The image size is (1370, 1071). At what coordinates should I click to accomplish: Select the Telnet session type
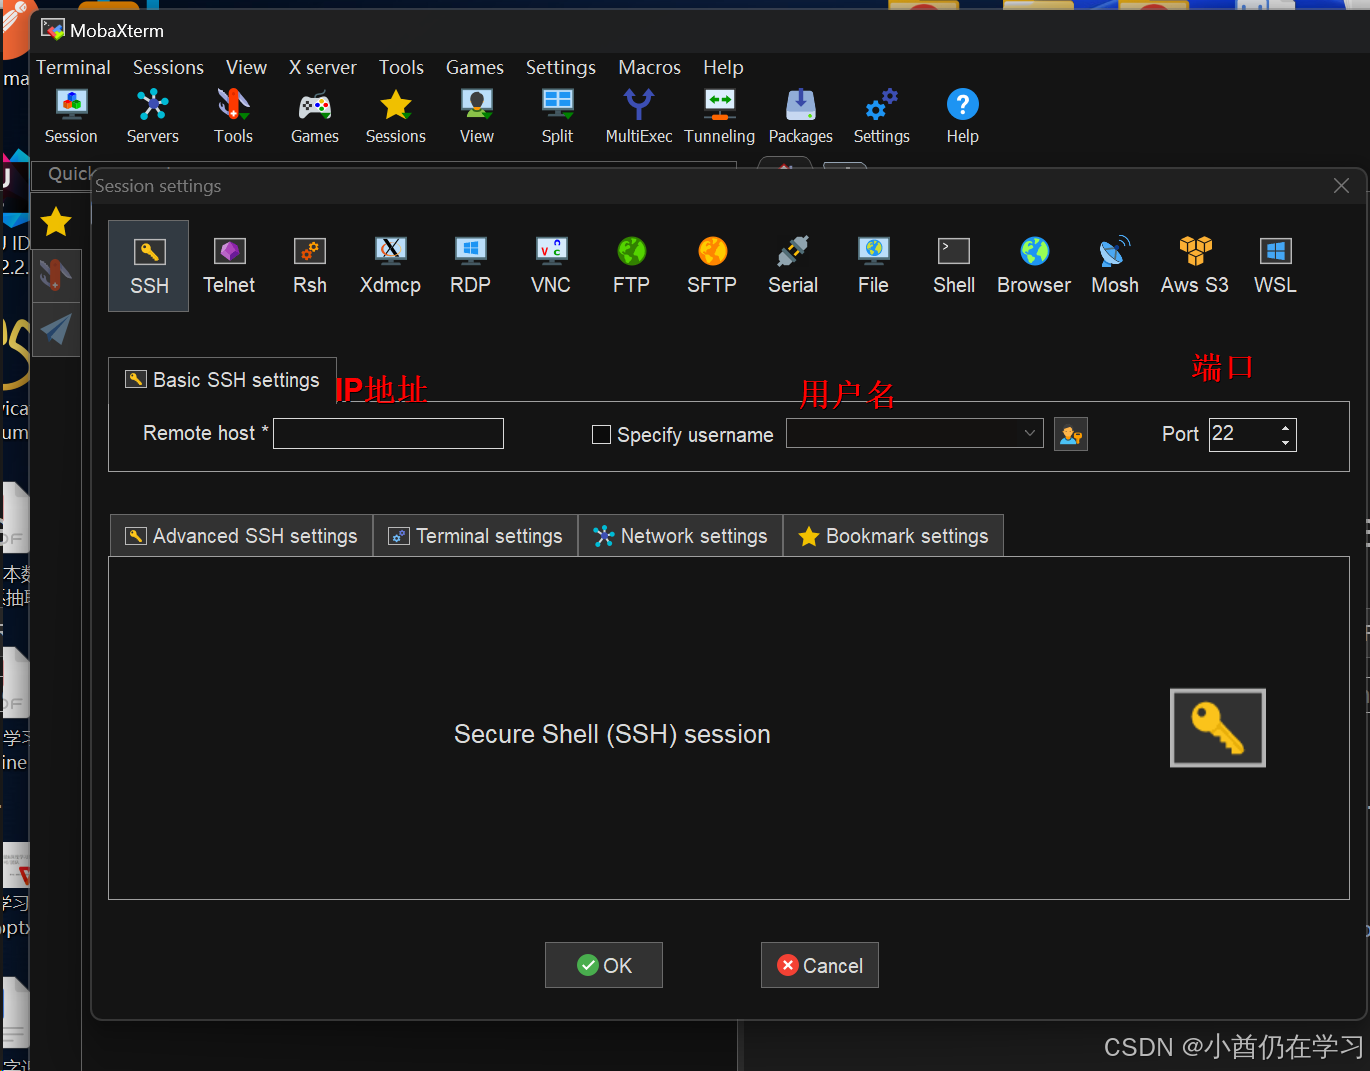[229, 266]
